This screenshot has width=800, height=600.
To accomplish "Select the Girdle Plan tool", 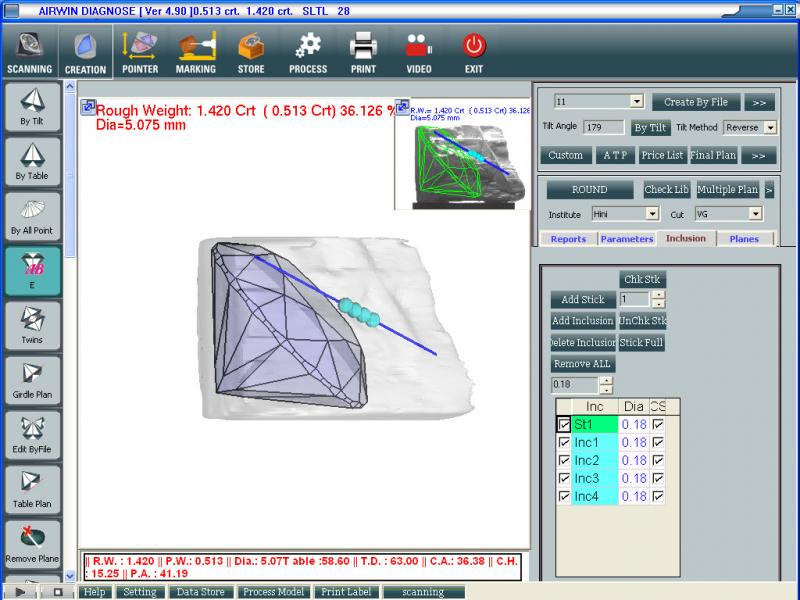I will coord(33,379).
